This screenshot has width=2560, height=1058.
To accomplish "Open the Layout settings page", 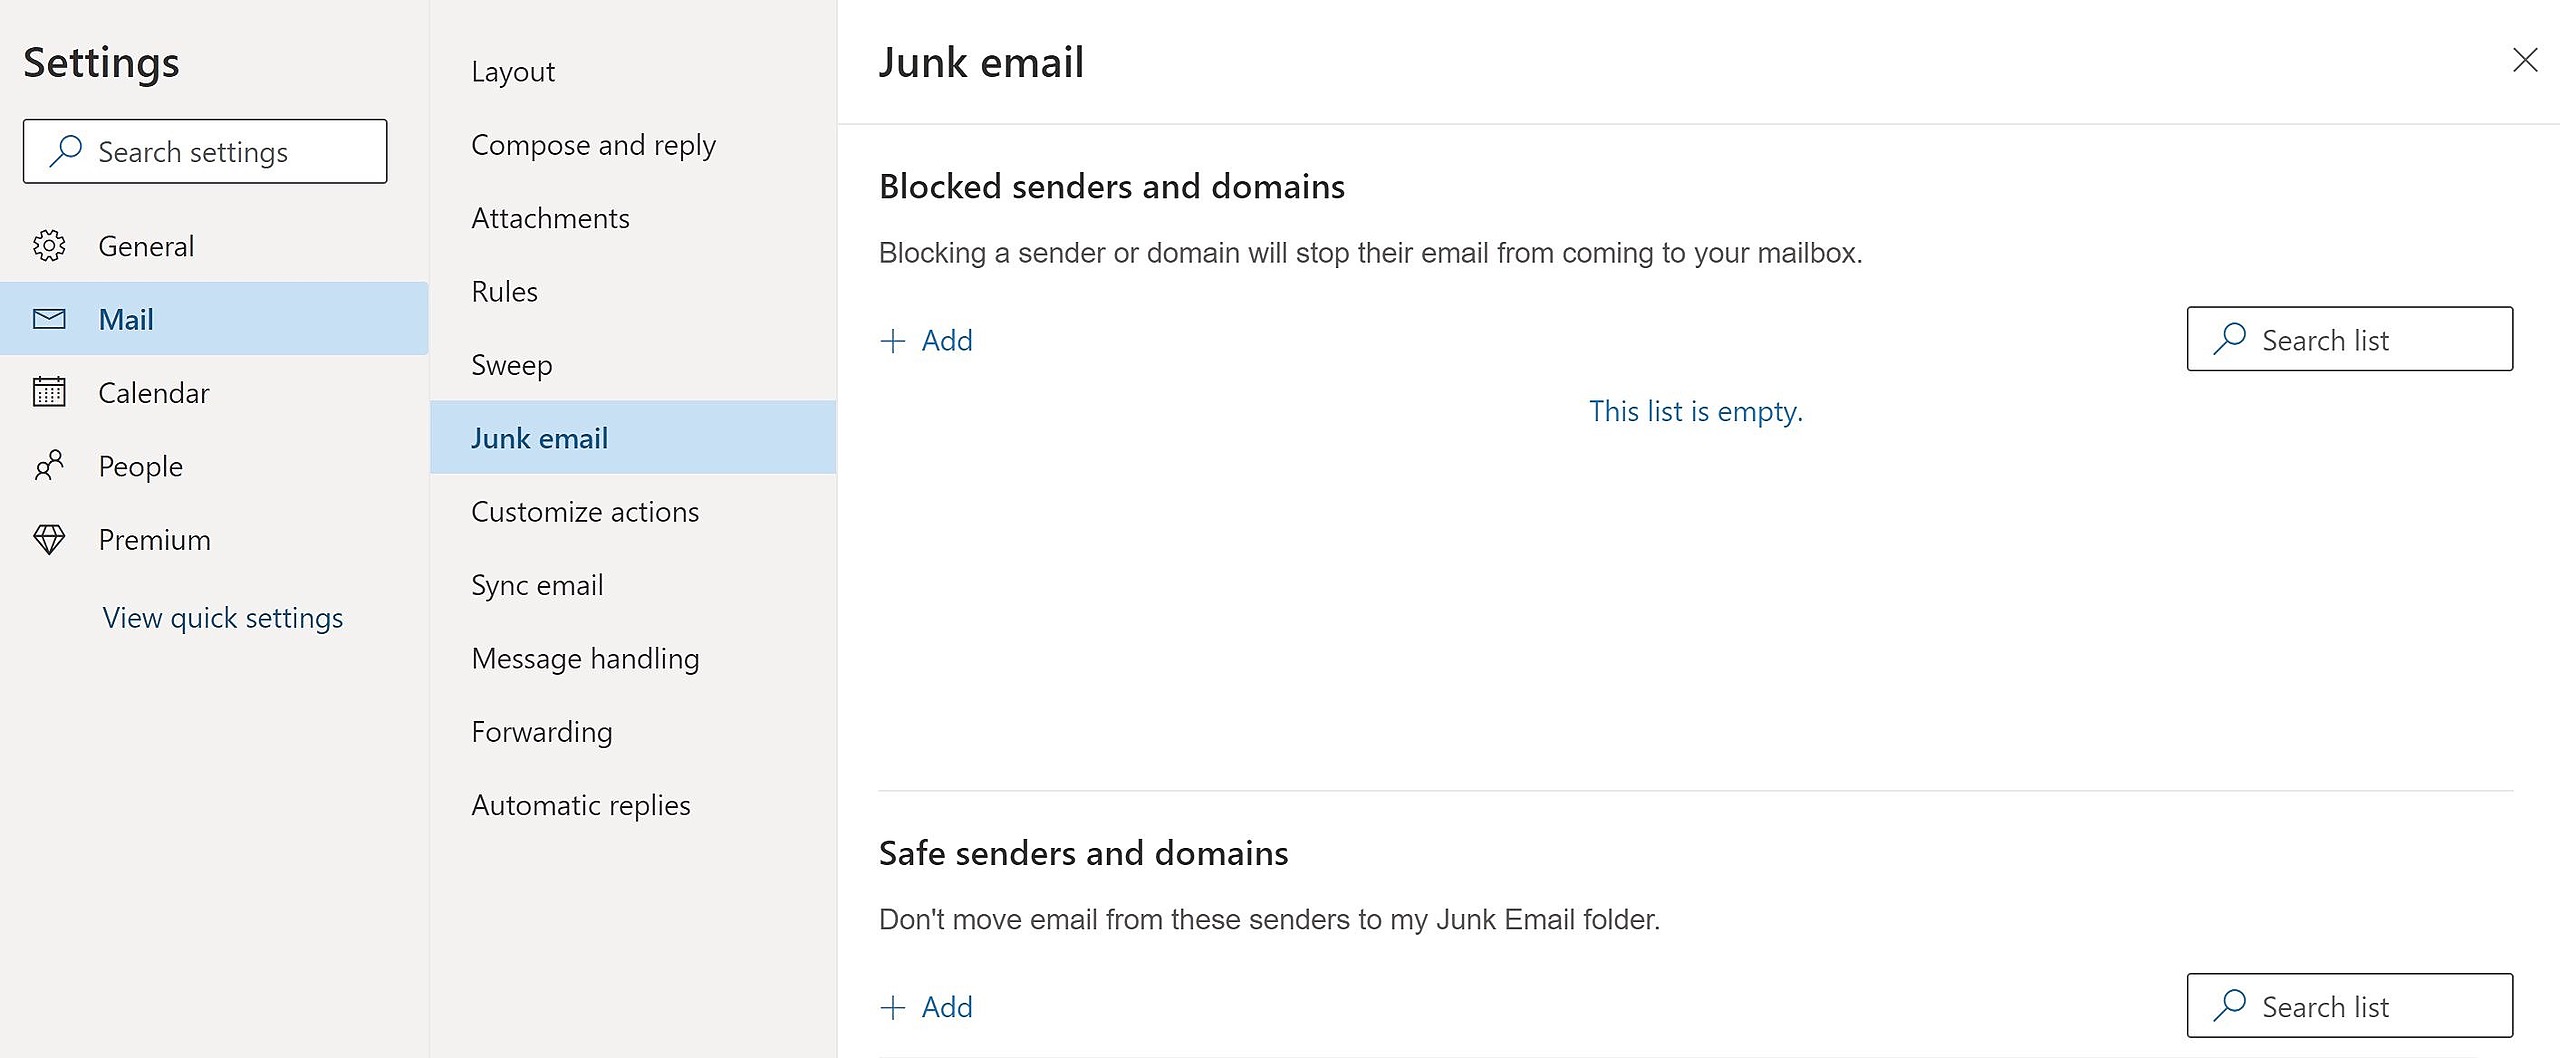I will [x=513, y=72].
